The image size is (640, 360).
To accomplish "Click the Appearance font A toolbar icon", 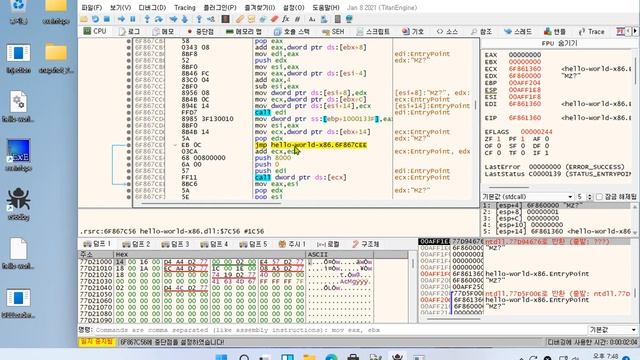I will click(x=312, y=19).
